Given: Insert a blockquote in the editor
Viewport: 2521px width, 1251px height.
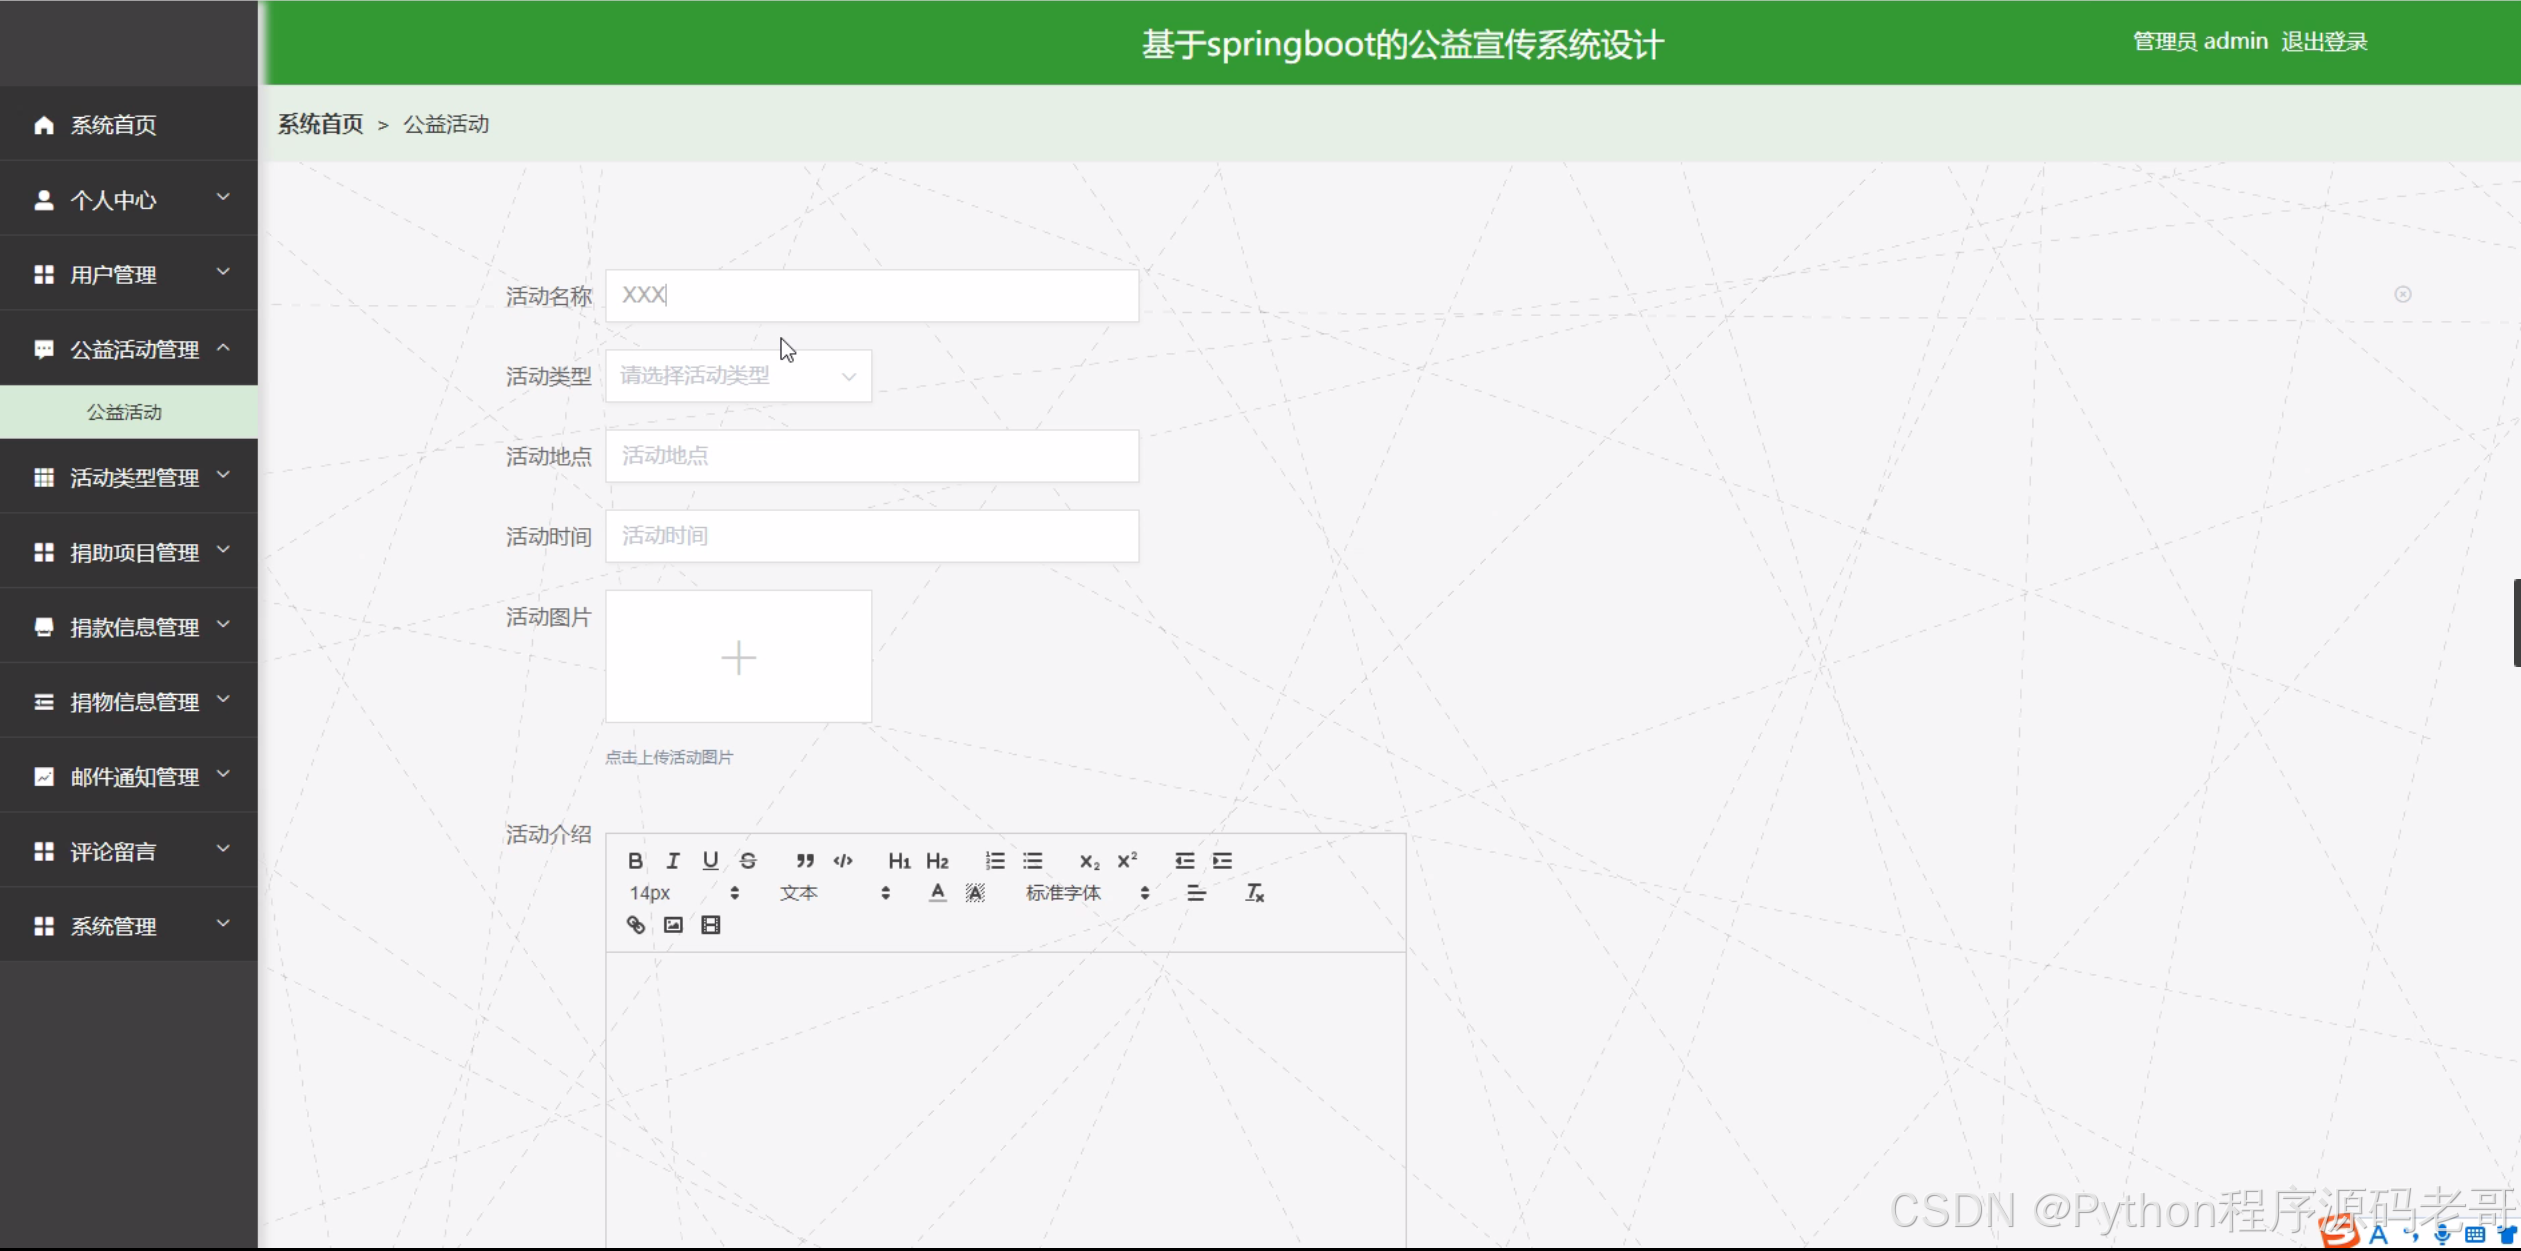Looking at the screenshot, I should point(804,861).
